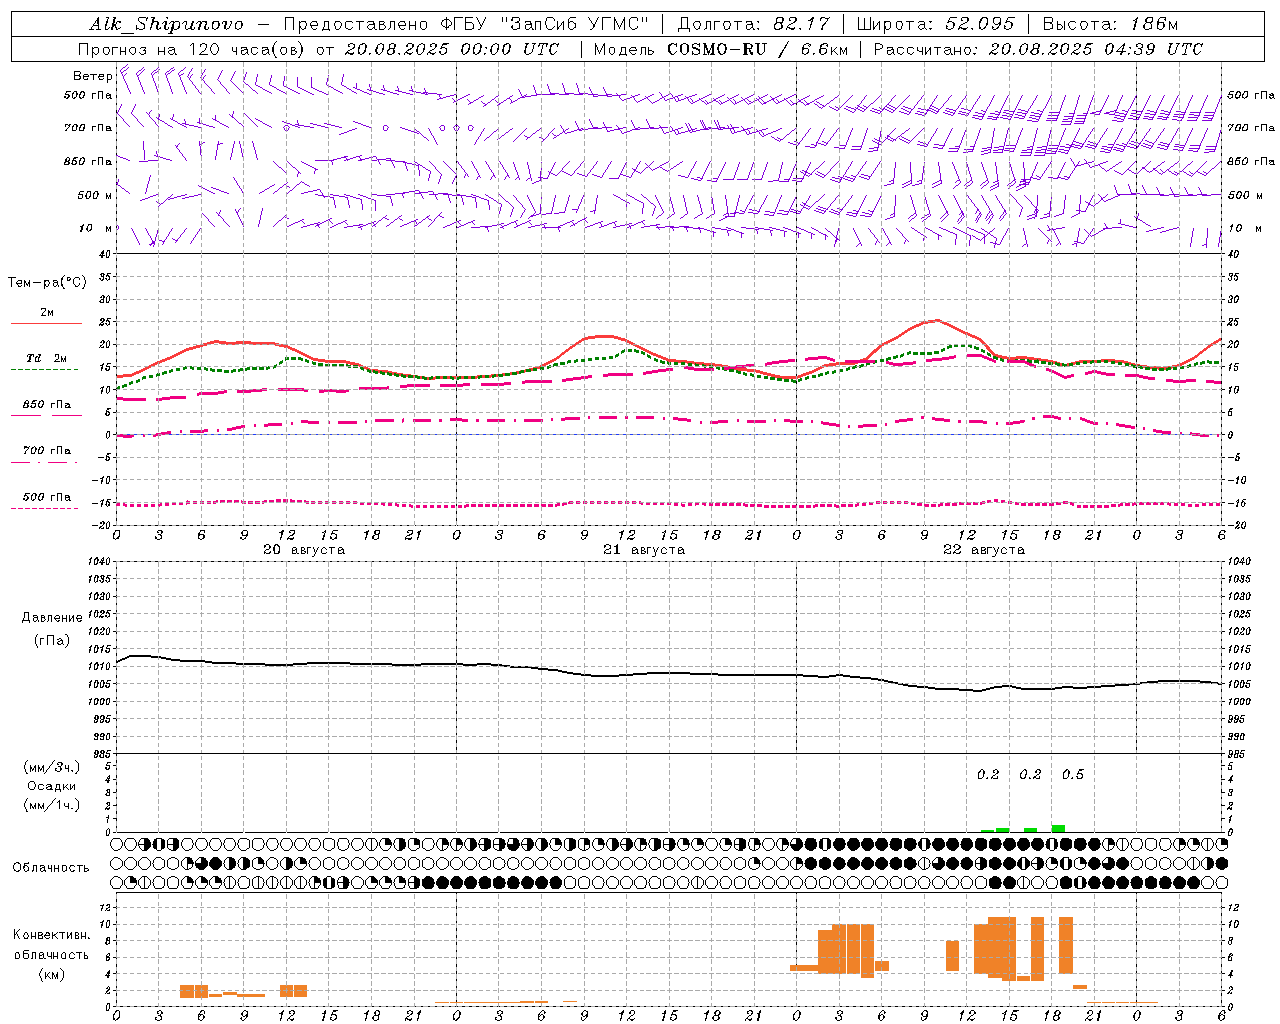Click the Ветер panel label
The image size is (1280, 1024).
92,76
